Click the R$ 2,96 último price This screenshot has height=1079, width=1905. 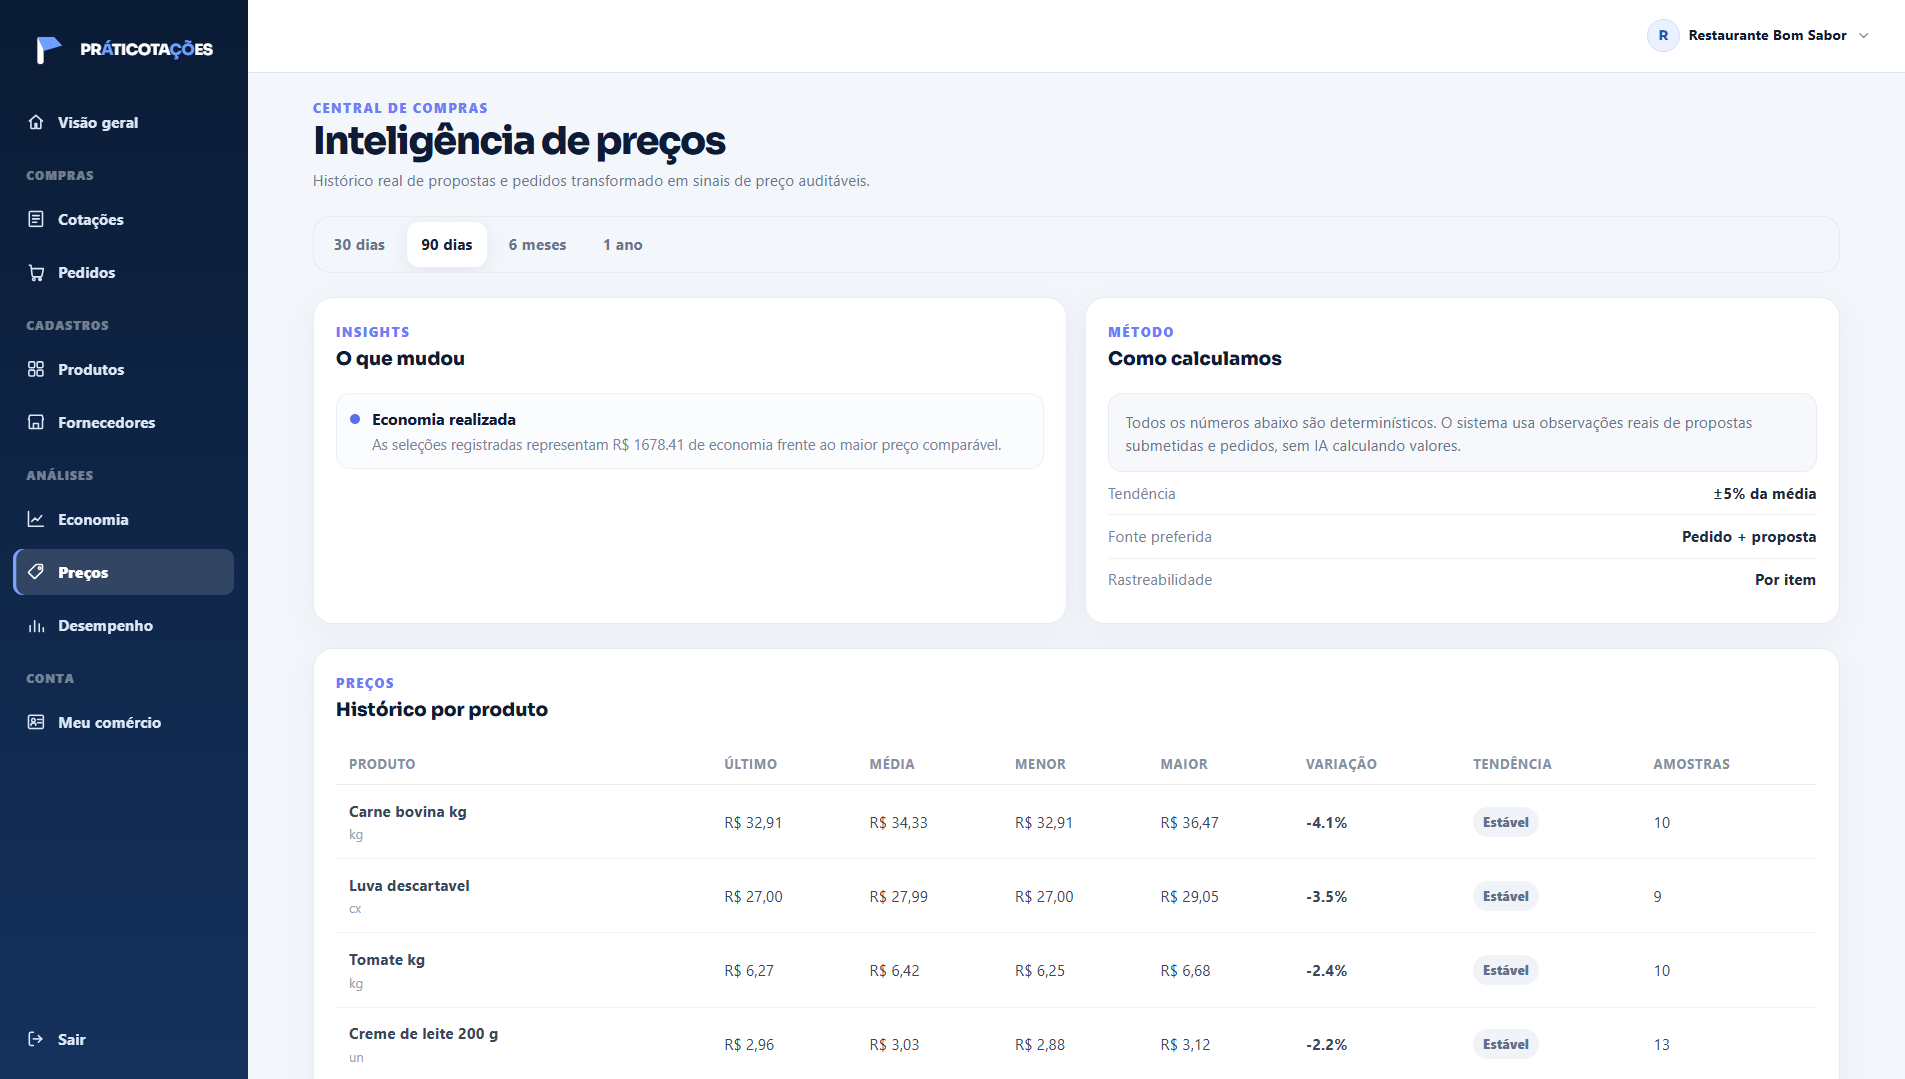[749, 1045]
